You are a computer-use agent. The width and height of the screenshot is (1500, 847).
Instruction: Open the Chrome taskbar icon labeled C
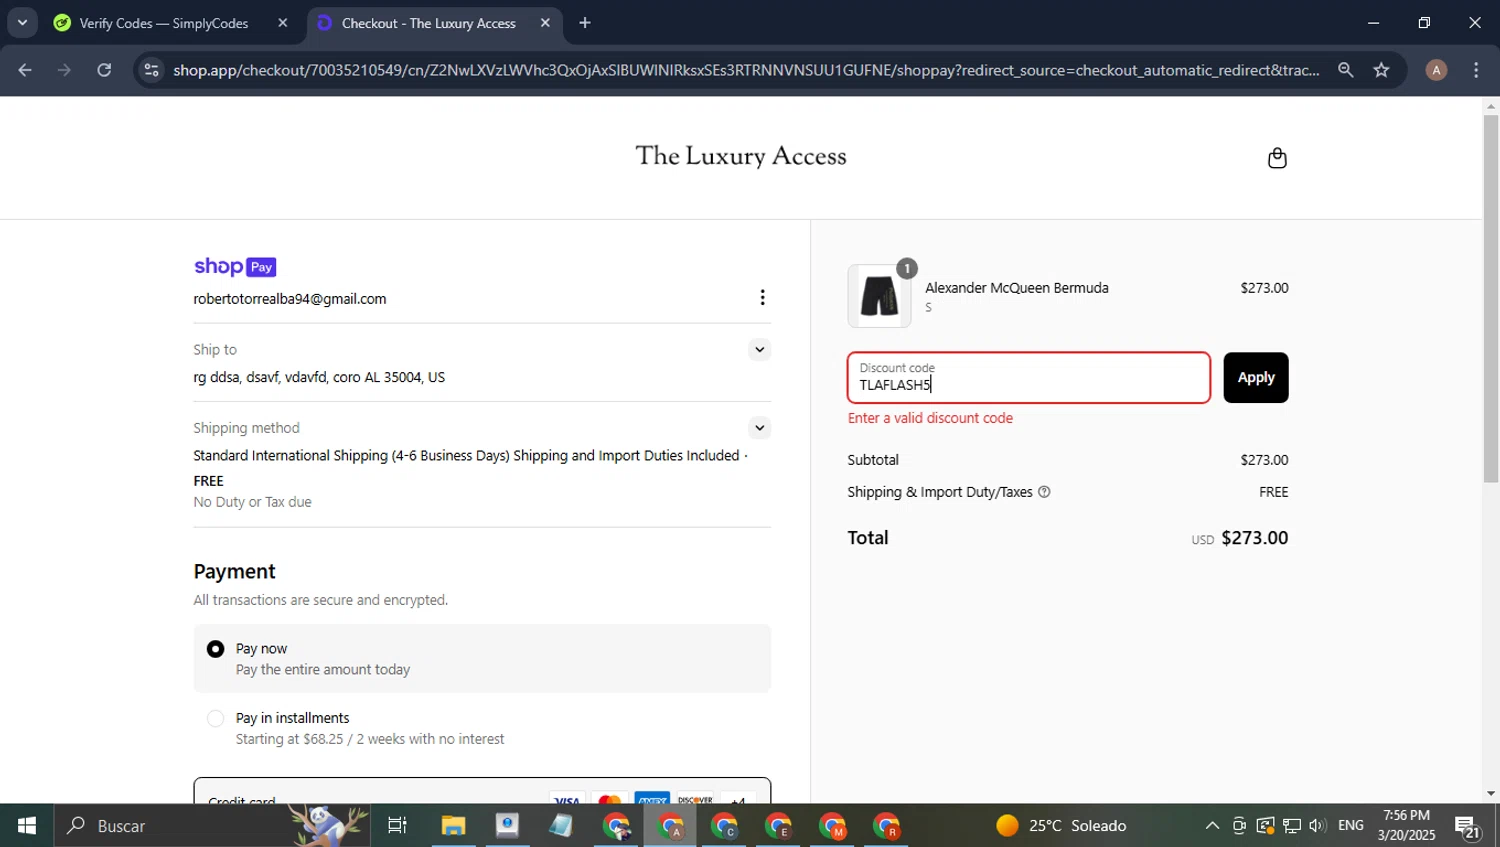pos(724,826)
